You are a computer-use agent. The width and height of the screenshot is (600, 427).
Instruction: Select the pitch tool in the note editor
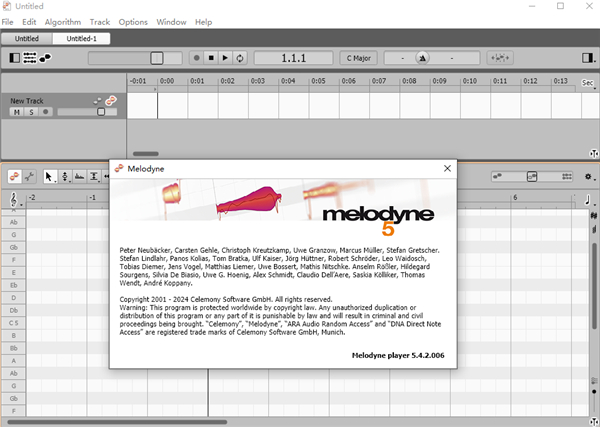click(65, 176)
